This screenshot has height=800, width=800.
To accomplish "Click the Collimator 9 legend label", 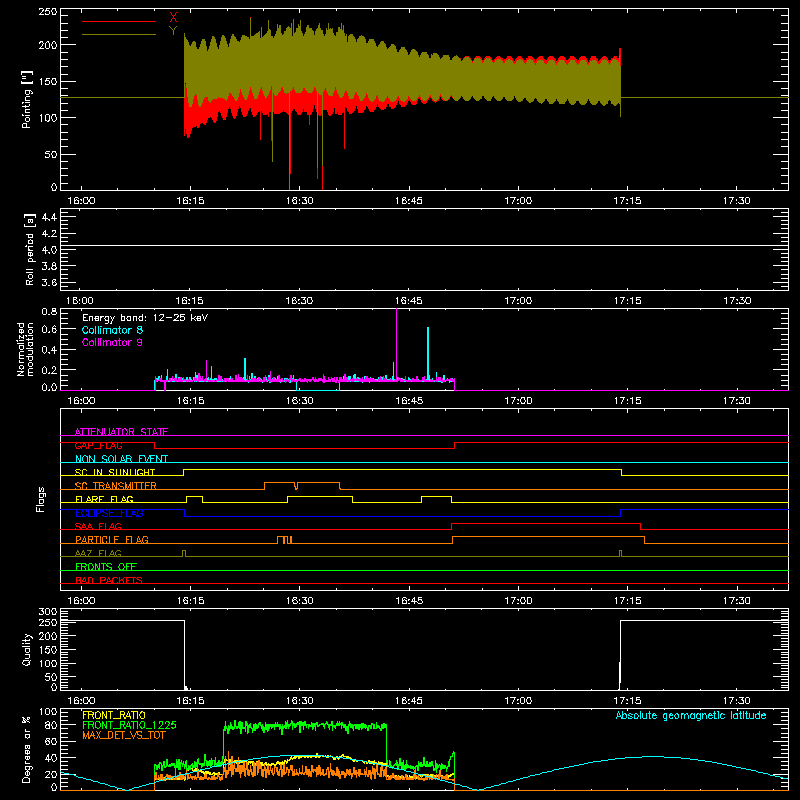I will point(112,342).
